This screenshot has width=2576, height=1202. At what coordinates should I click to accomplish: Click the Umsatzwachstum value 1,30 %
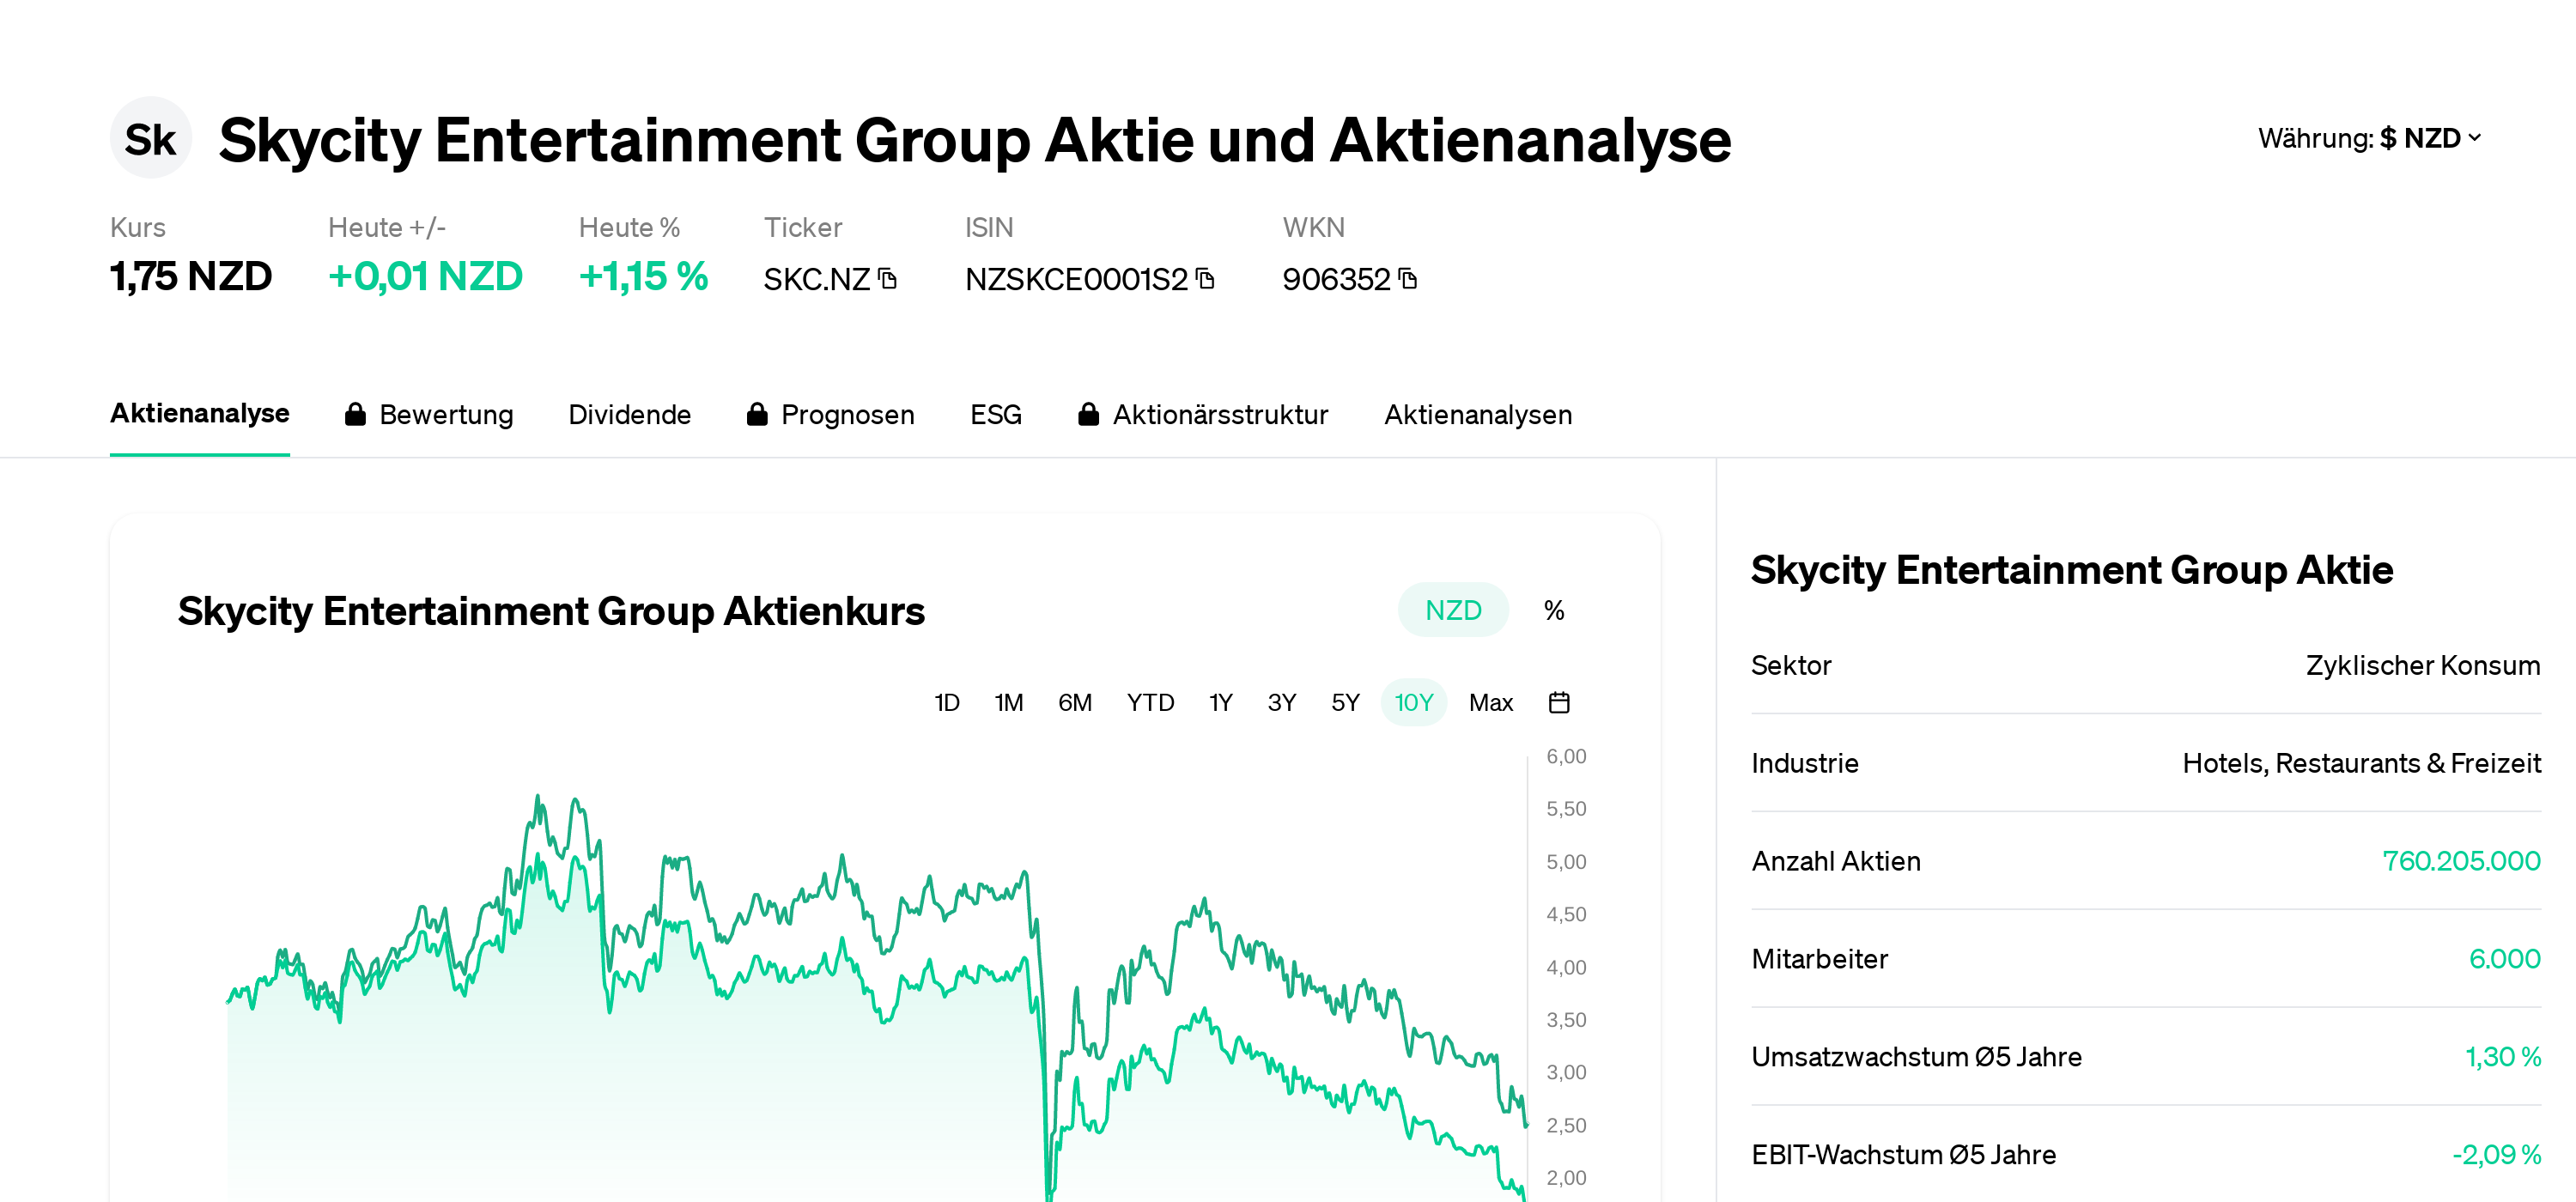(2502, 1057)
